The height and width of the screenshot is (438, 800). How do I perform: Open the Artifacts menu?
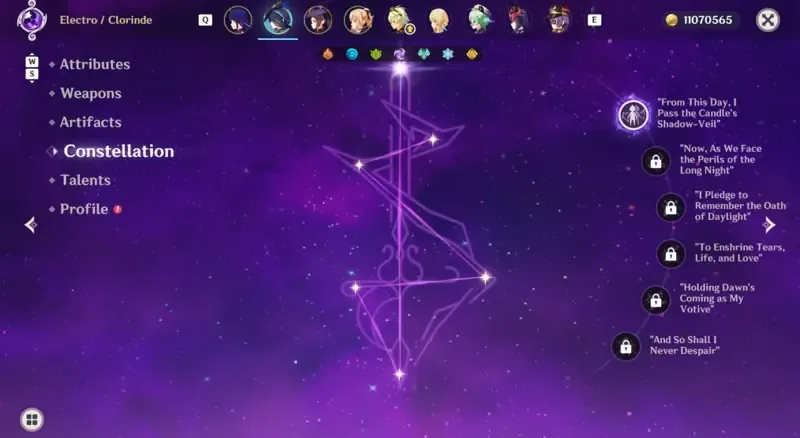pos(91,122)
